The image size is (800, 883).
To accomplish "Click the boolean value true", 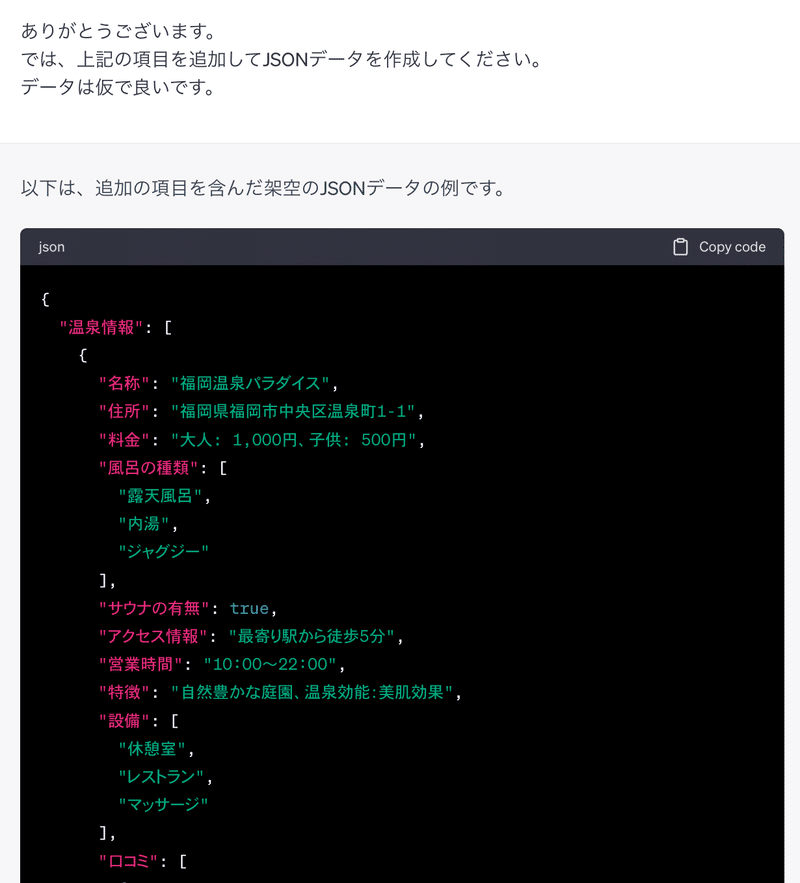I will point(249,608).
